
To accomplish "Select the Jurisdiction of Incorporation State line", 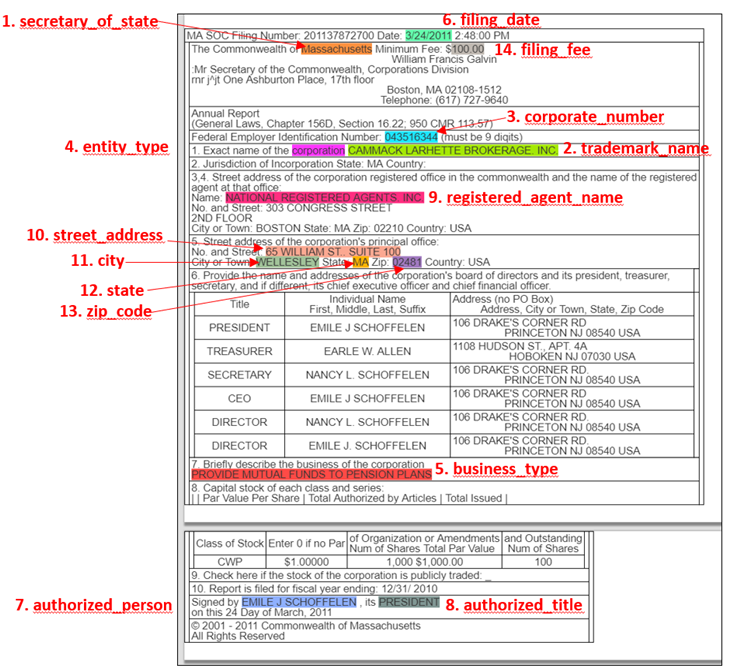I will (x=308, y=164).
